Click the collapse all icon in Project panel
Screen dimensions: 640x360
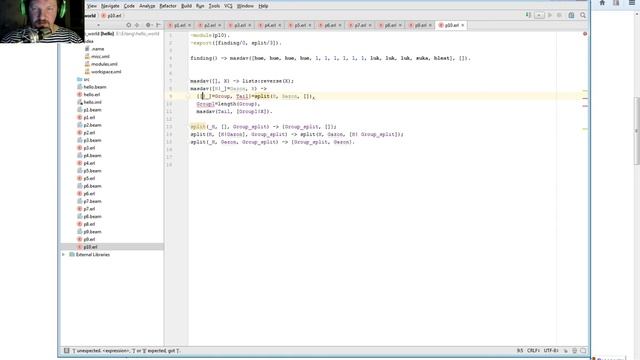tap(137, 25)
